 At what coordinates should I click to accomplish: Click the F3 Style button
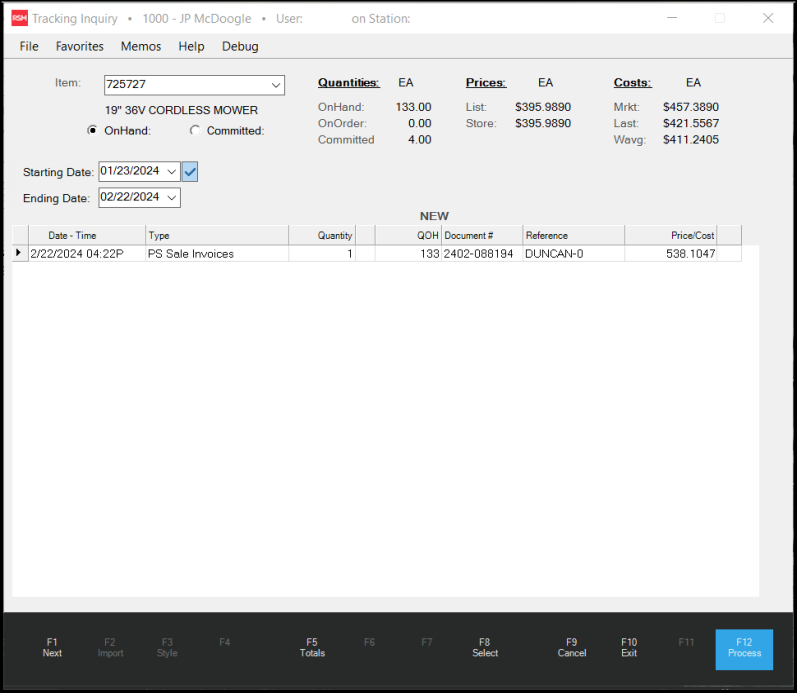pyautogui.click(x=167, y=648)
